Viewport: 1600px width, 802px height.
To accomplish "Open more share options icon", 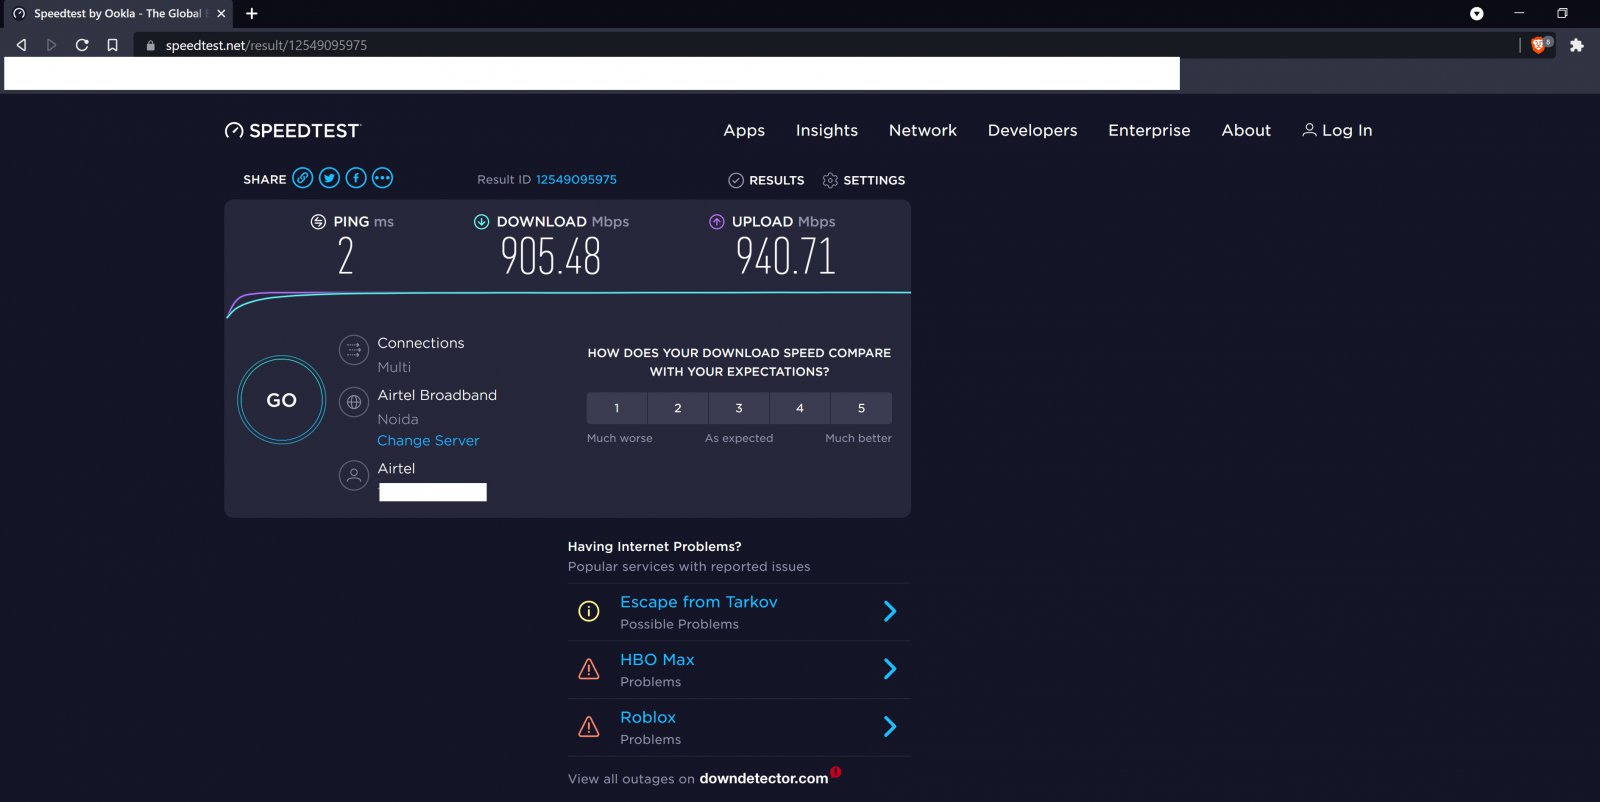I will click(382, 178).
